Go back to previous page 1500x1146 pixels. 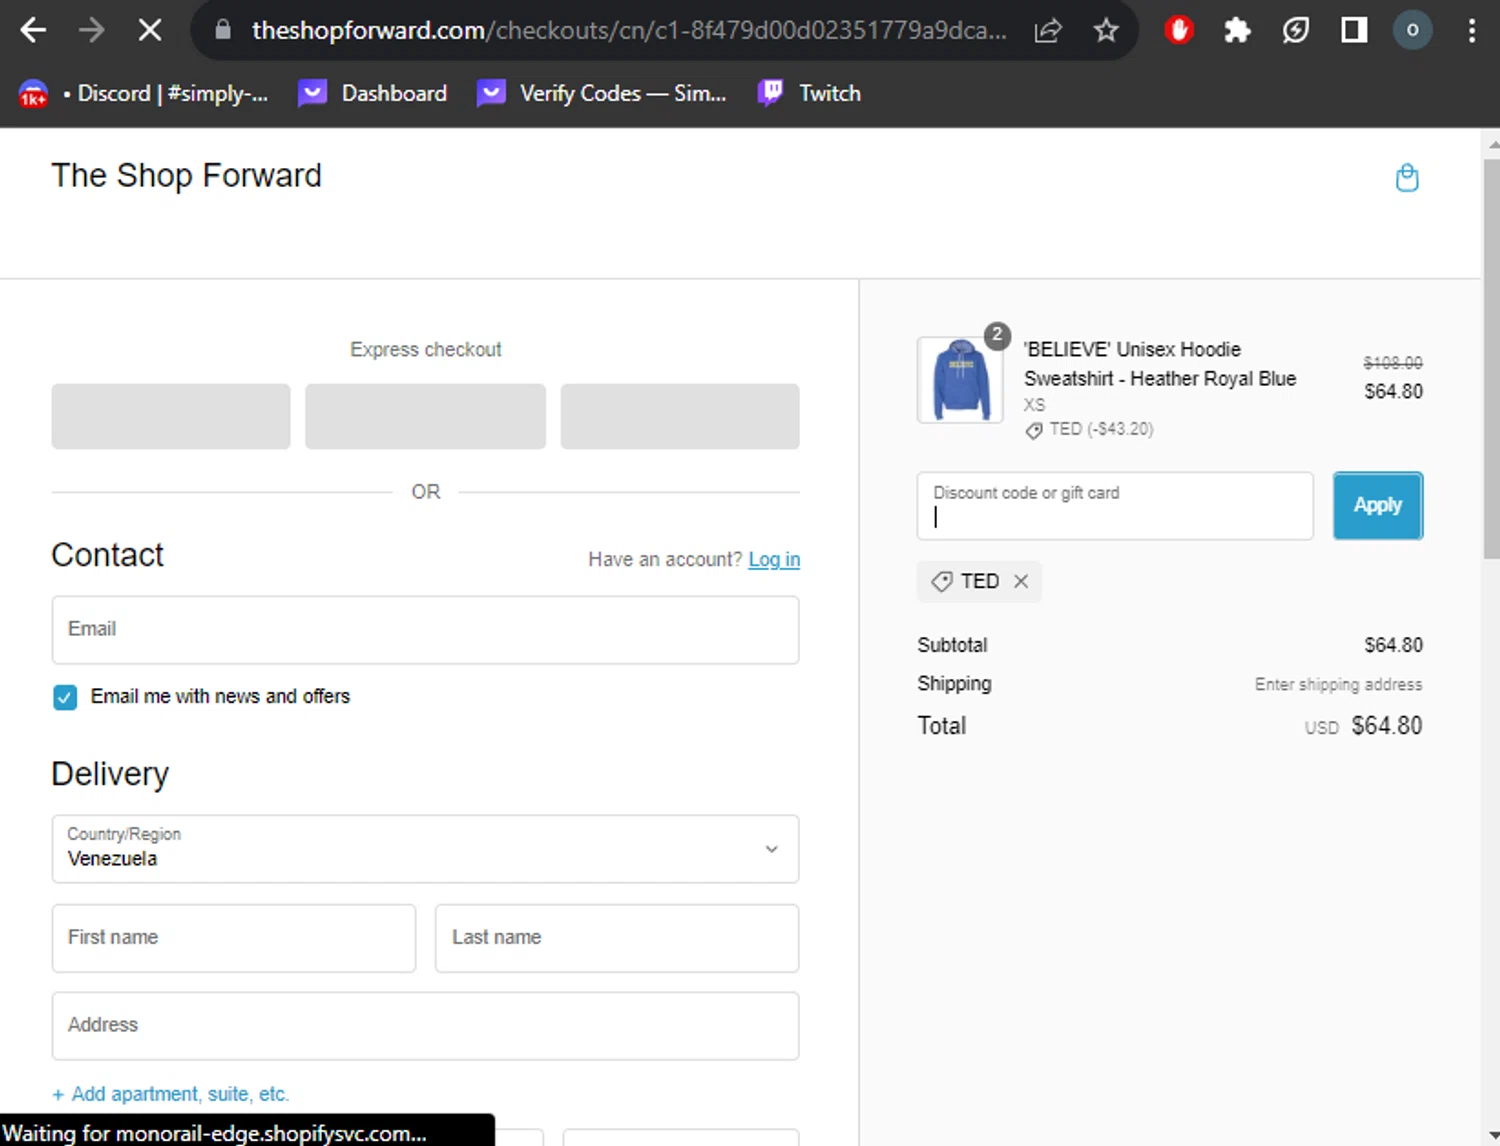click(x=33, y=30)
